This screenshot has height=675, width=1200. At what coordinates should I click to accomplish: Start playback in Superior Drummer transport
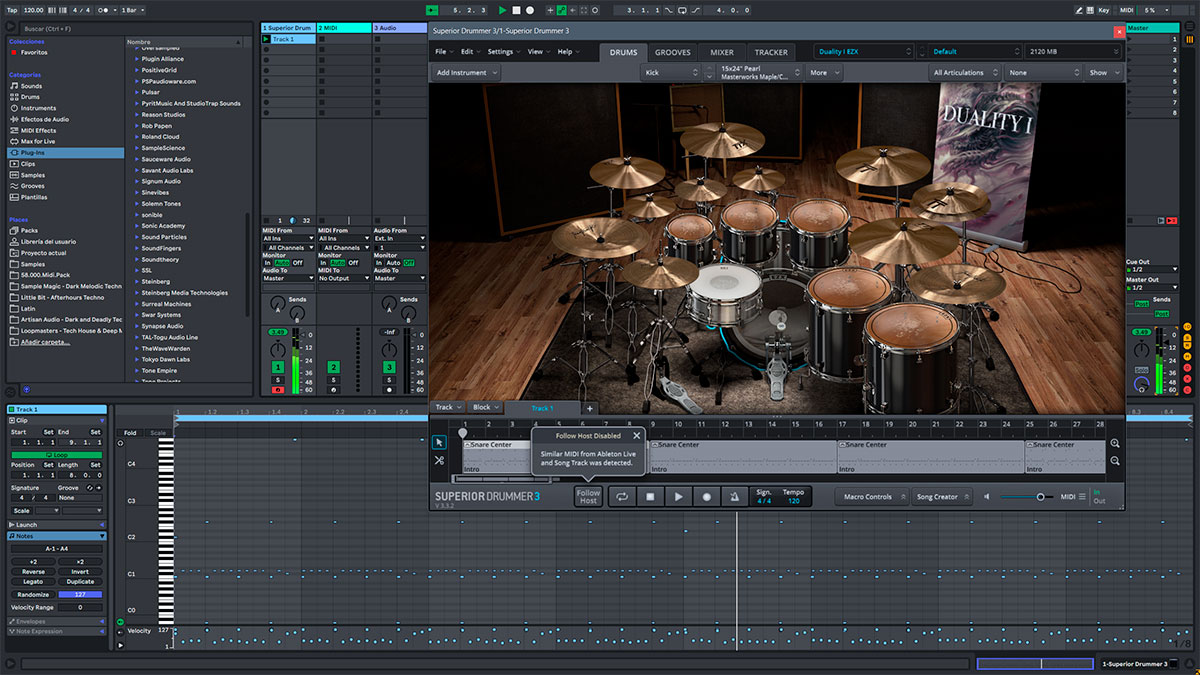point(678,496)
